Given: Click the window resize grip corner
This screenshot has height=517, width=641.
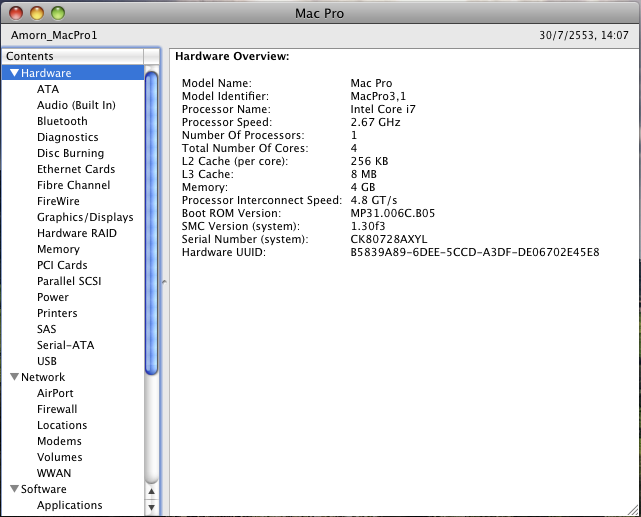Looking at the screenshot, I should 633,510.
